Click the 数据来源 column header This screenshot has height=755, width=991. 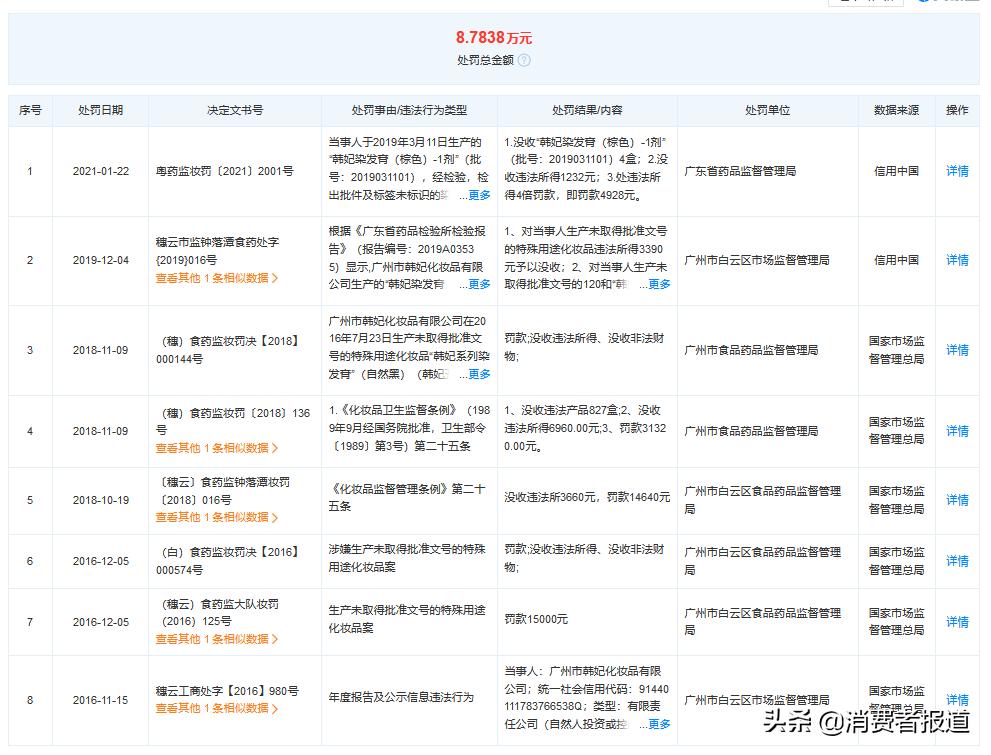click(x=896, y=110)
